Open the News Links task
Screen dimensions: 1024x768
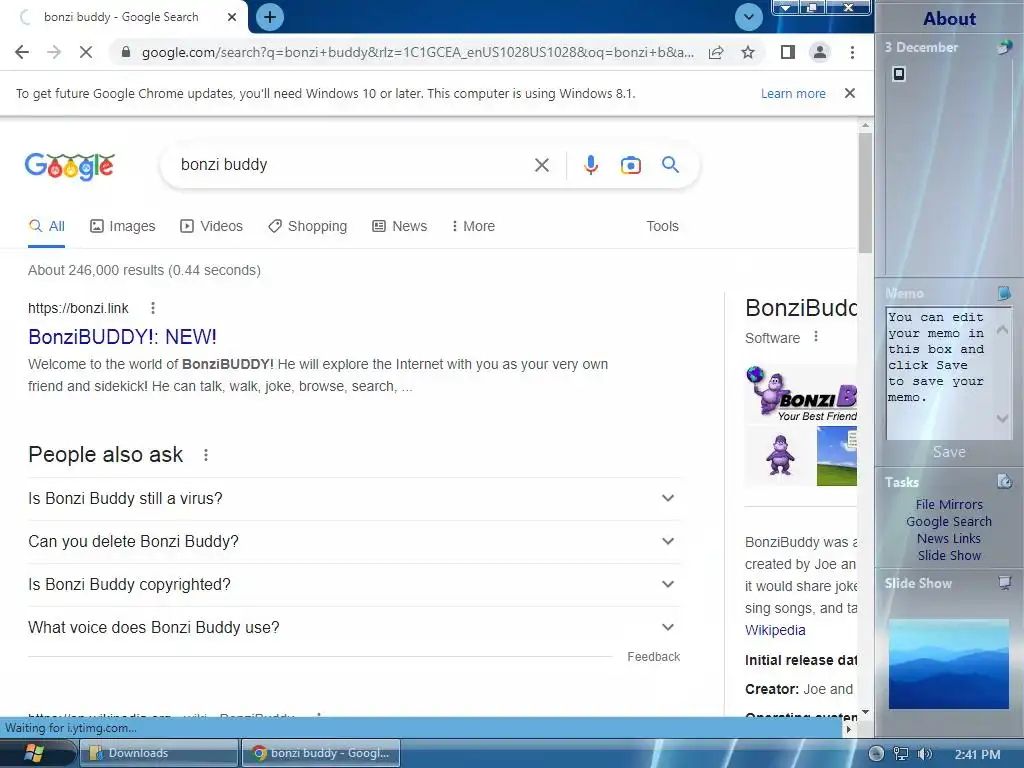tap(949, 539)
